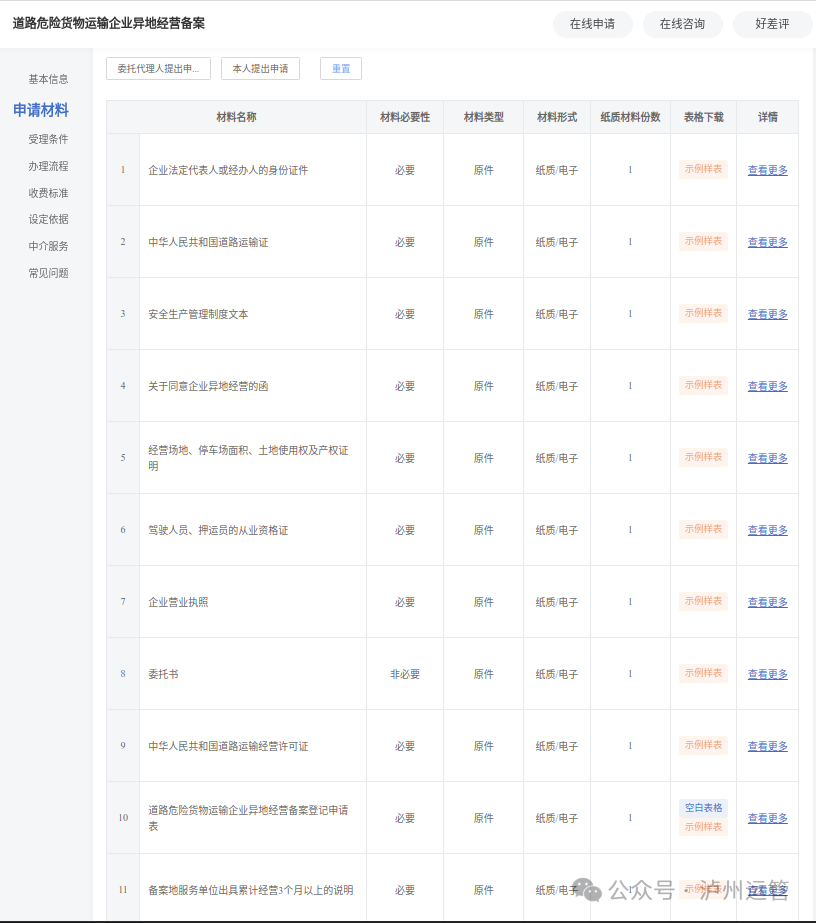This screenshot has width=816, height=923.
Task: Download 示例样表 for 委托书 row
Action: pyautogui.click(x=703, y=673)
